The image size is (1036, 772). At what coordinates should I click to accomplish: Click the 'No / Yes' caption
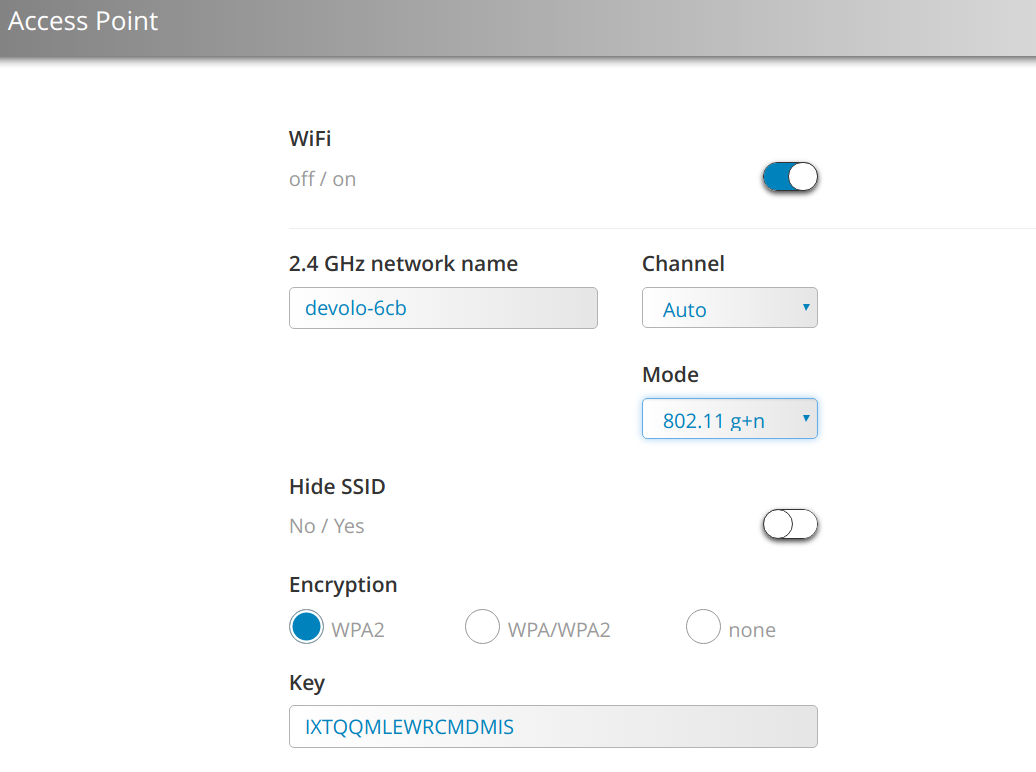pyautogui.click(x=327, y=526)
